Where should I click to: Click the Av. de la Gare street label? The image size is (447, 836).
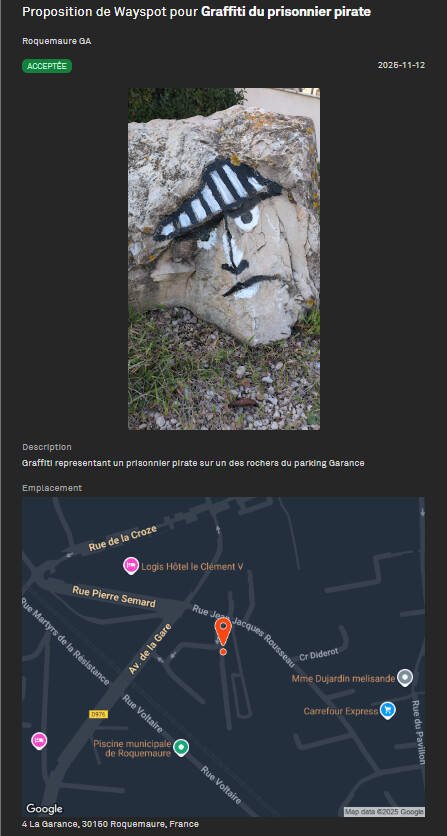pos(151,648)
